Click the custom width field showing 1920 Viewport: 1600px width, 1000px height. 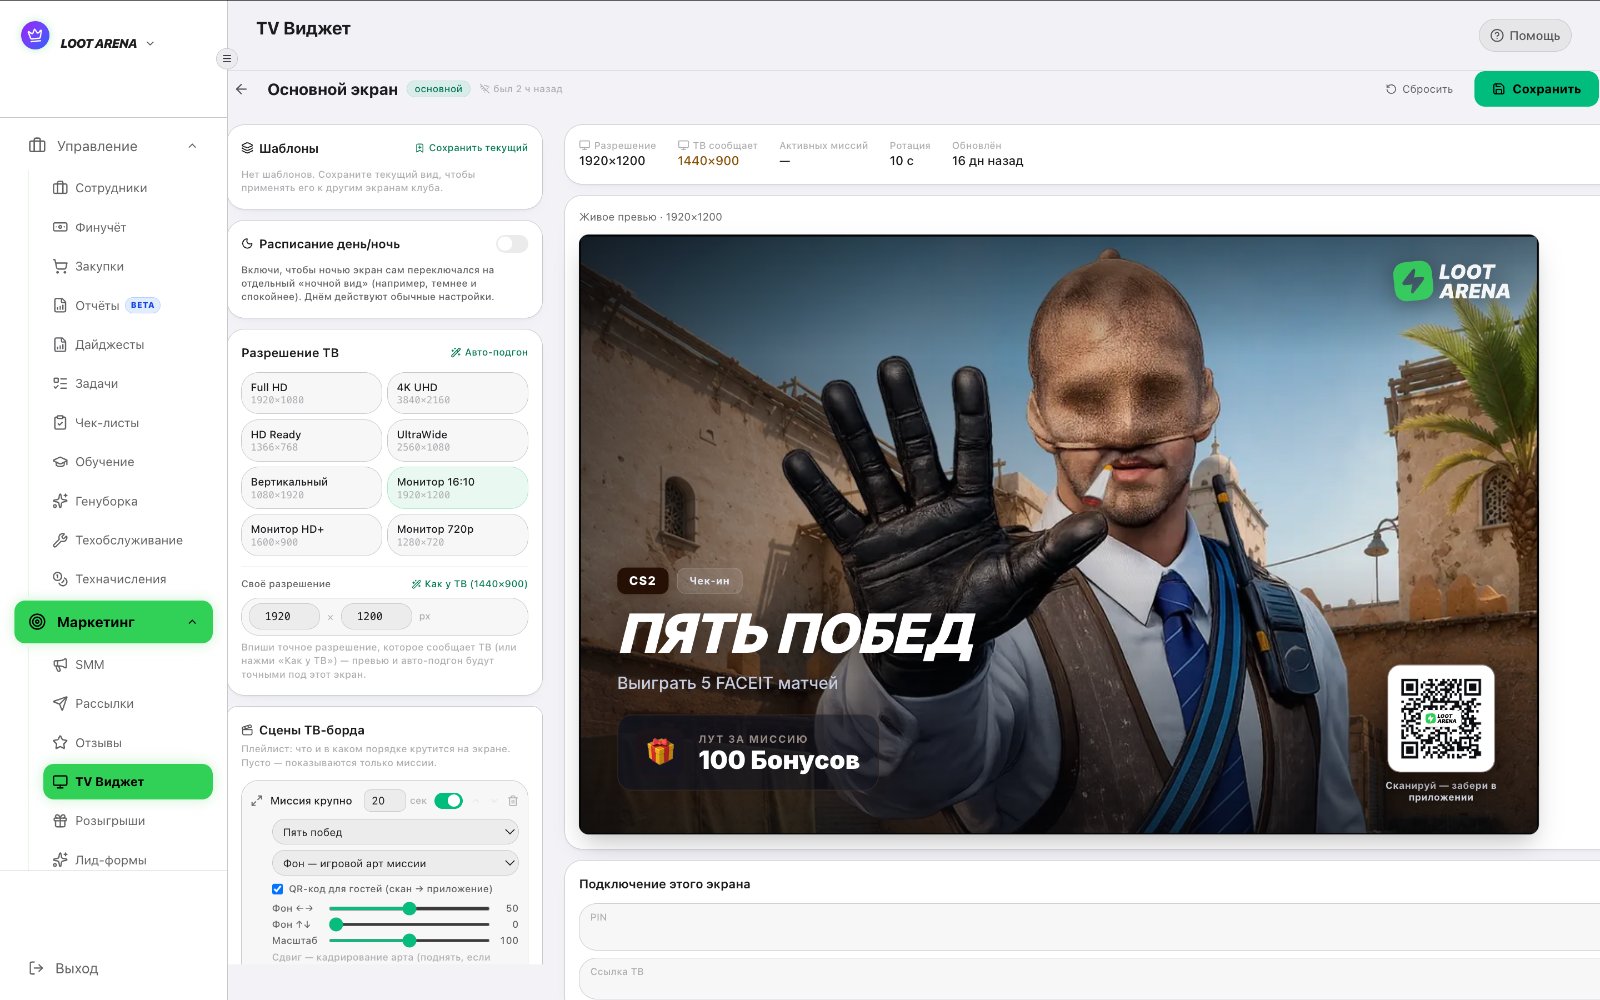point(284,617)
